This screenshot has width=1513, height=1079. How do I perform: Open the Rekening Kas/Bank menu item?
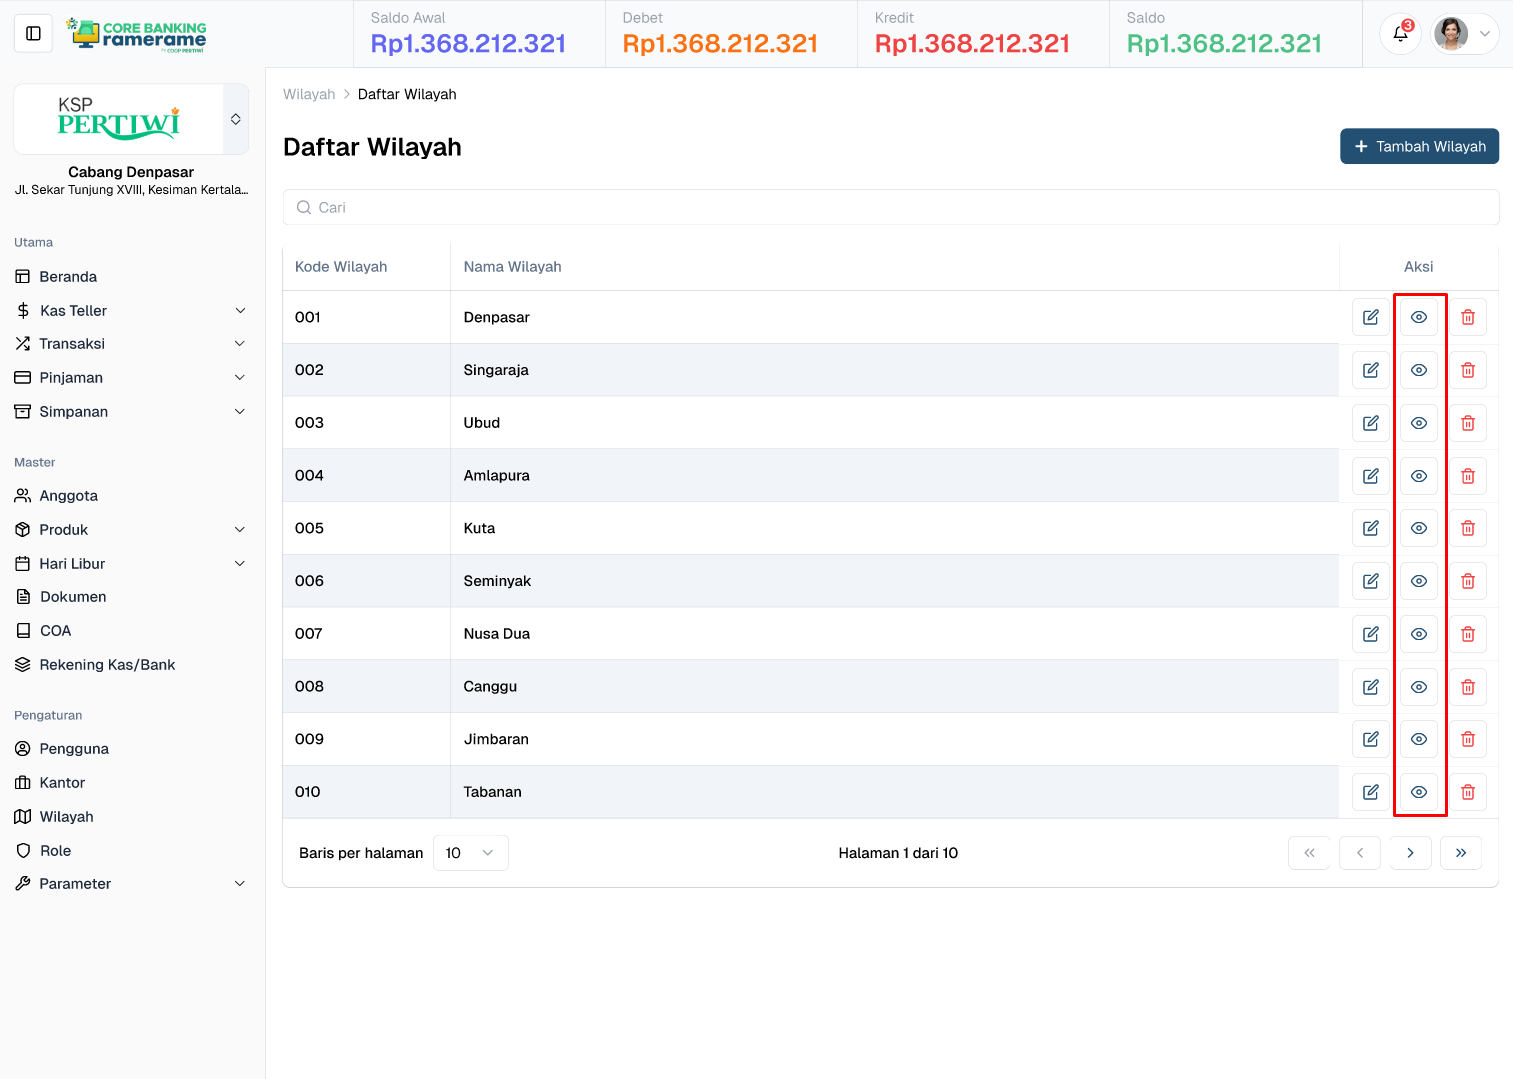[107, 664]
